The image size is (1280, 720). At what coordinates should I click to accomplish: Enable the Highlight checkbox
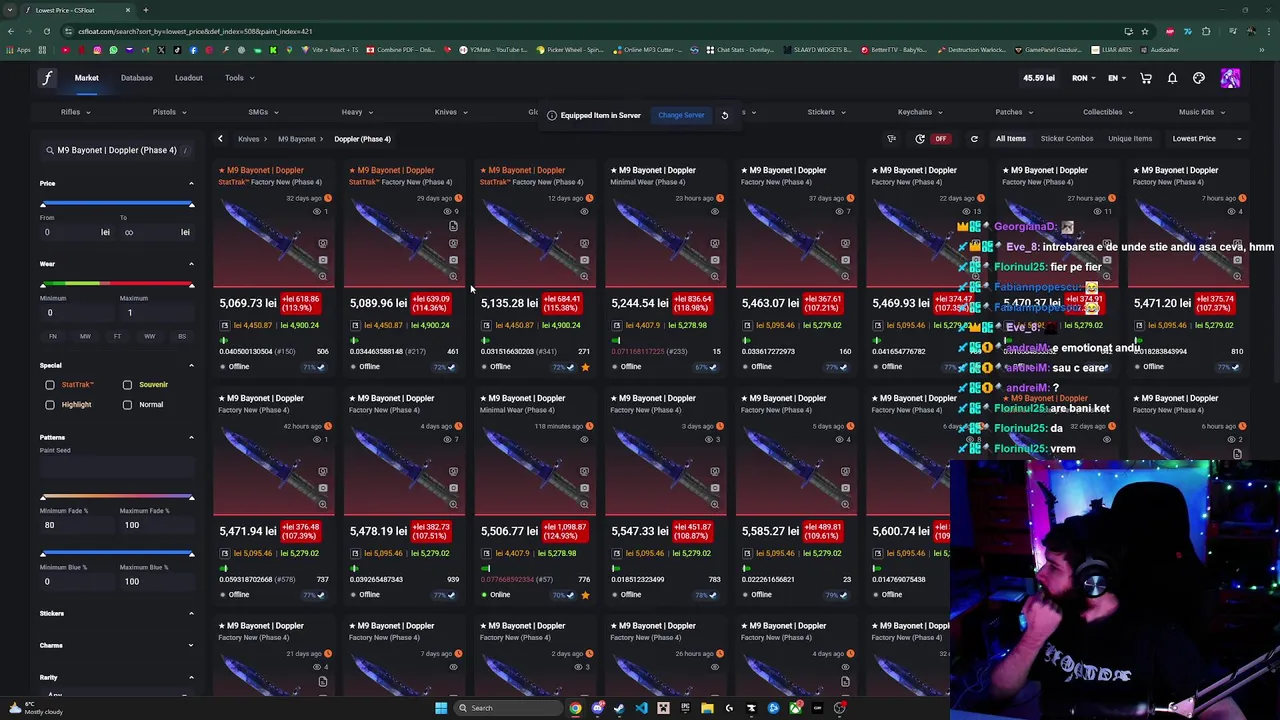tap(50, 405)
